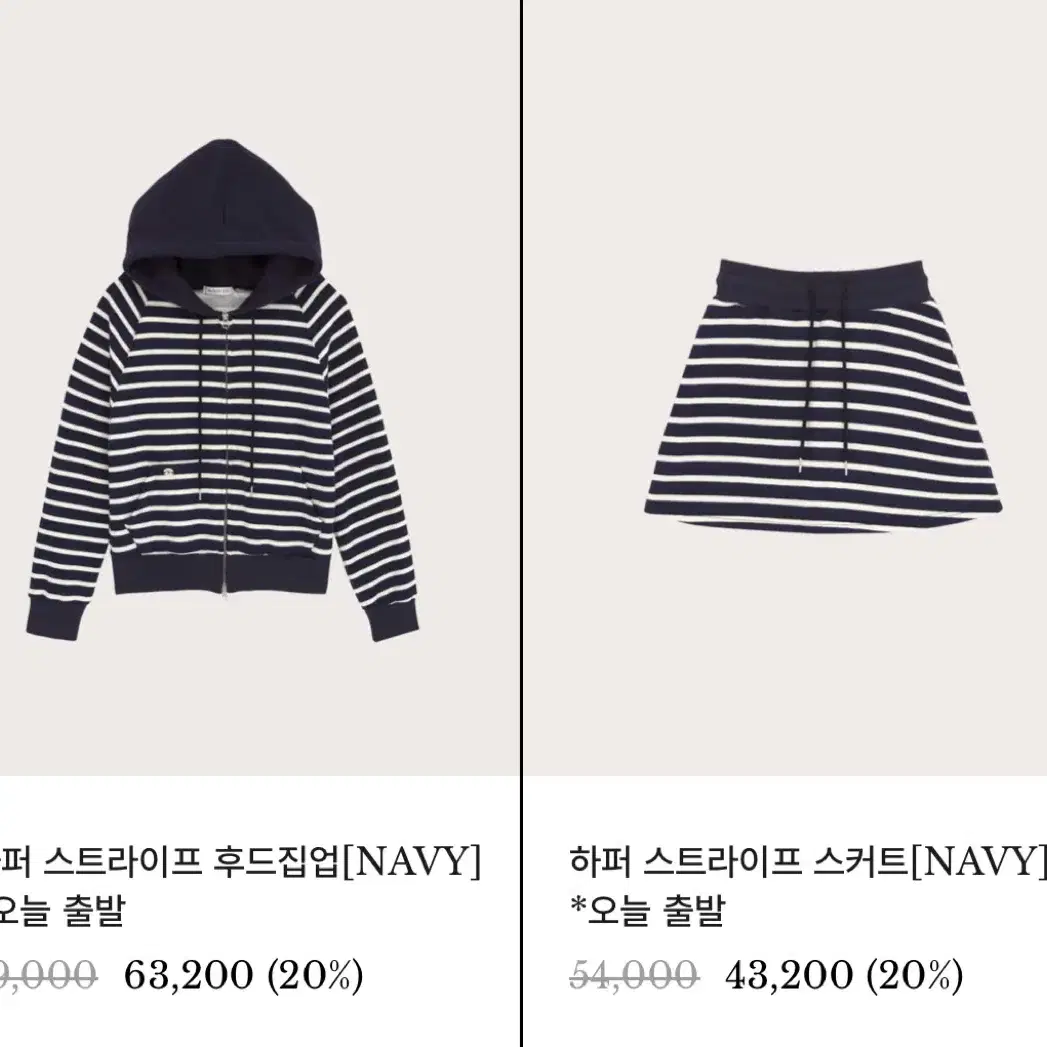Image resolution: width=1047 pixels, height=1047 pixels.
Task: Click the 오늘 출발 label under the hoodie
Action: point(63,910)
